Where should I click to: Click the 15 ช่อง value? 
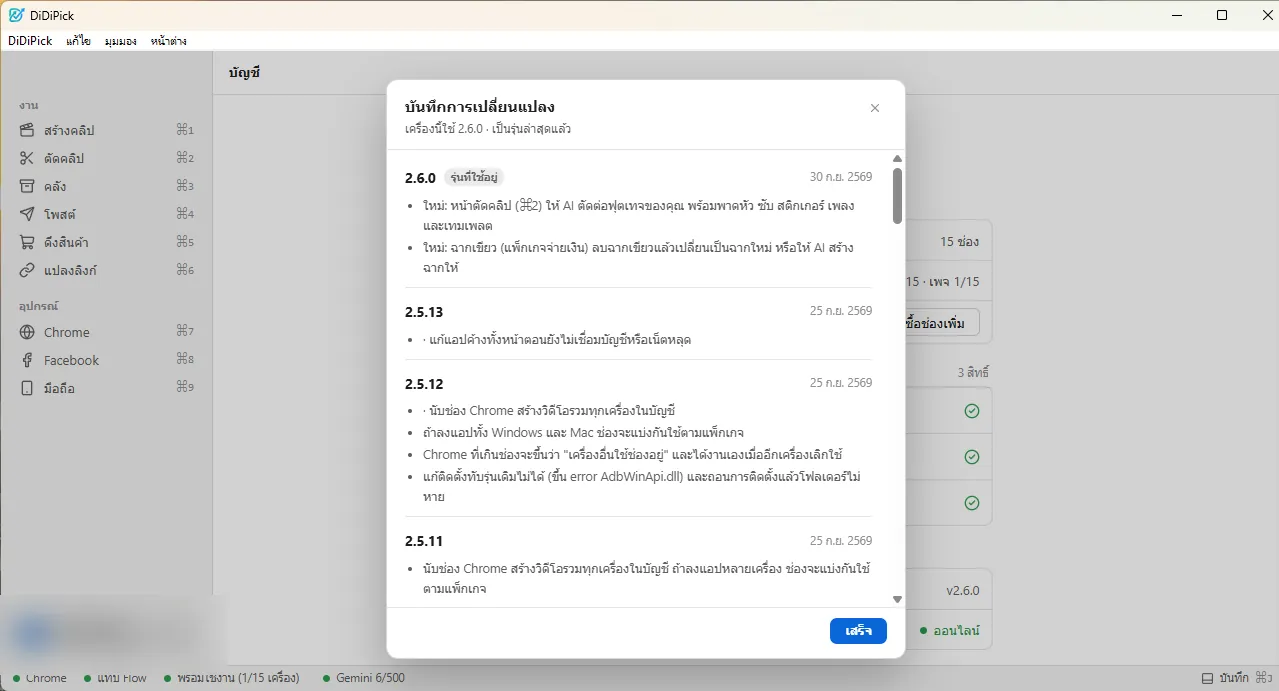(x=959, y=242)
